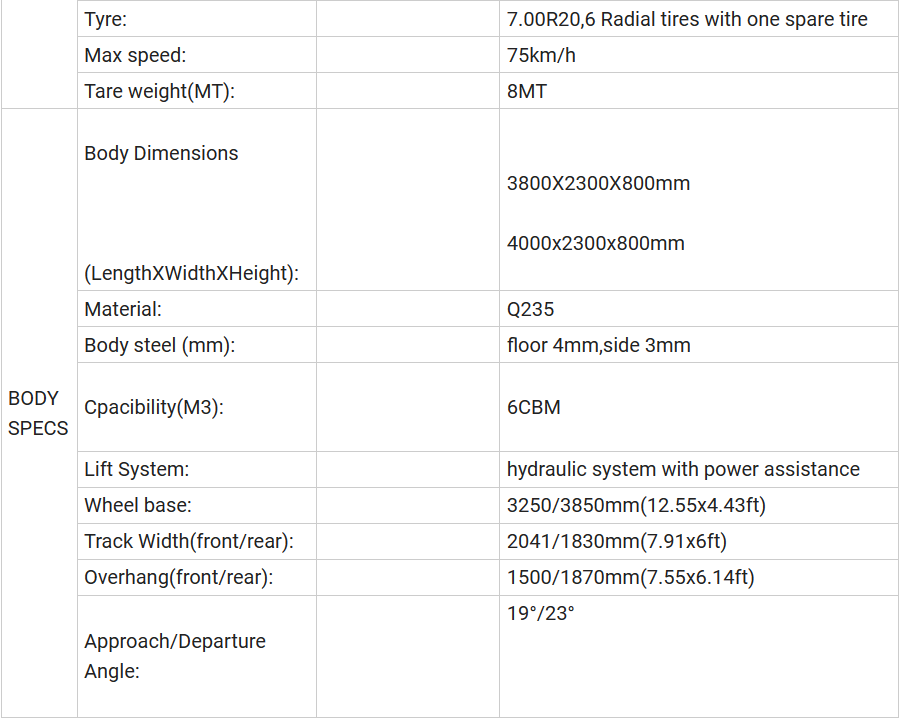
Task: Click the "Max speed:" label
Action: (135, 56)
